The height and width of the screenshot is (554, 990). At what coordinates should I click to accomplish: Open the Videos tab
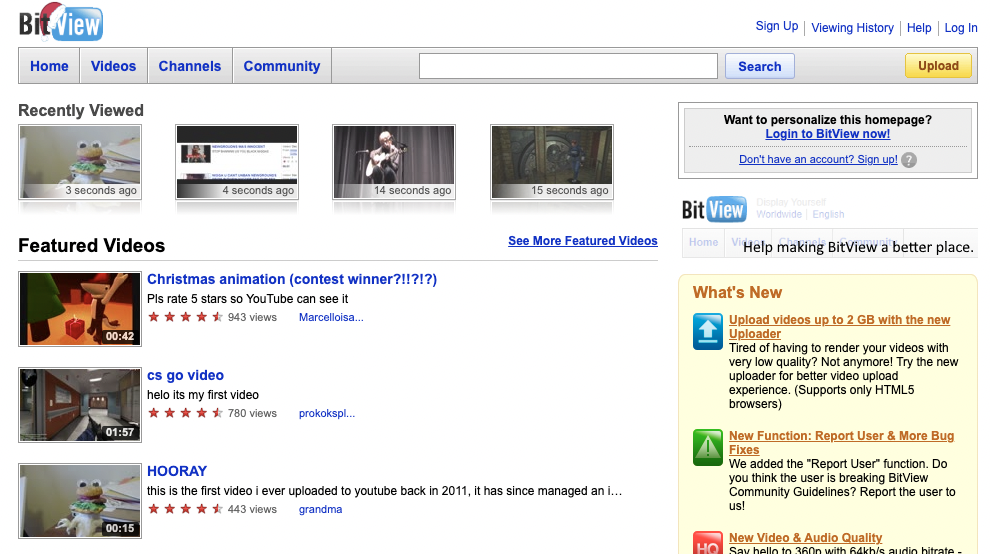(x=113, y=66)
